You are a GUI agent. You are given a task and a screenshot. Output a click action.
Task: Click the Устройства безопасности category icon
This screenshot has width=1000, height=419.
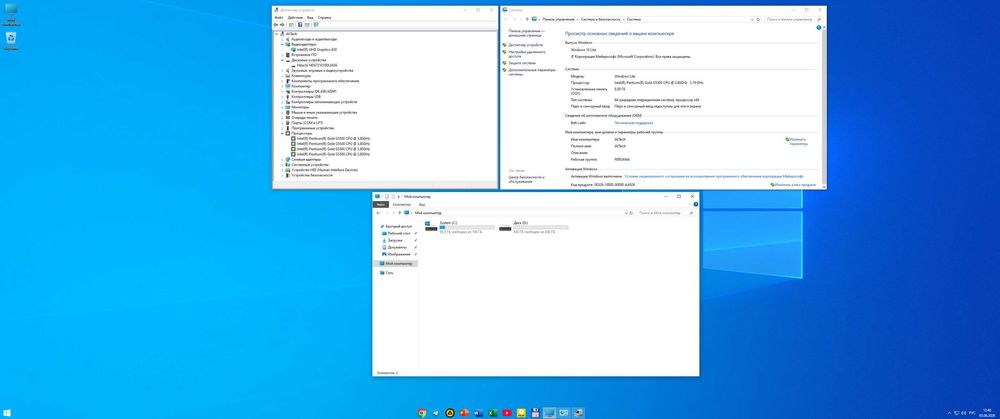pos(288,175)
